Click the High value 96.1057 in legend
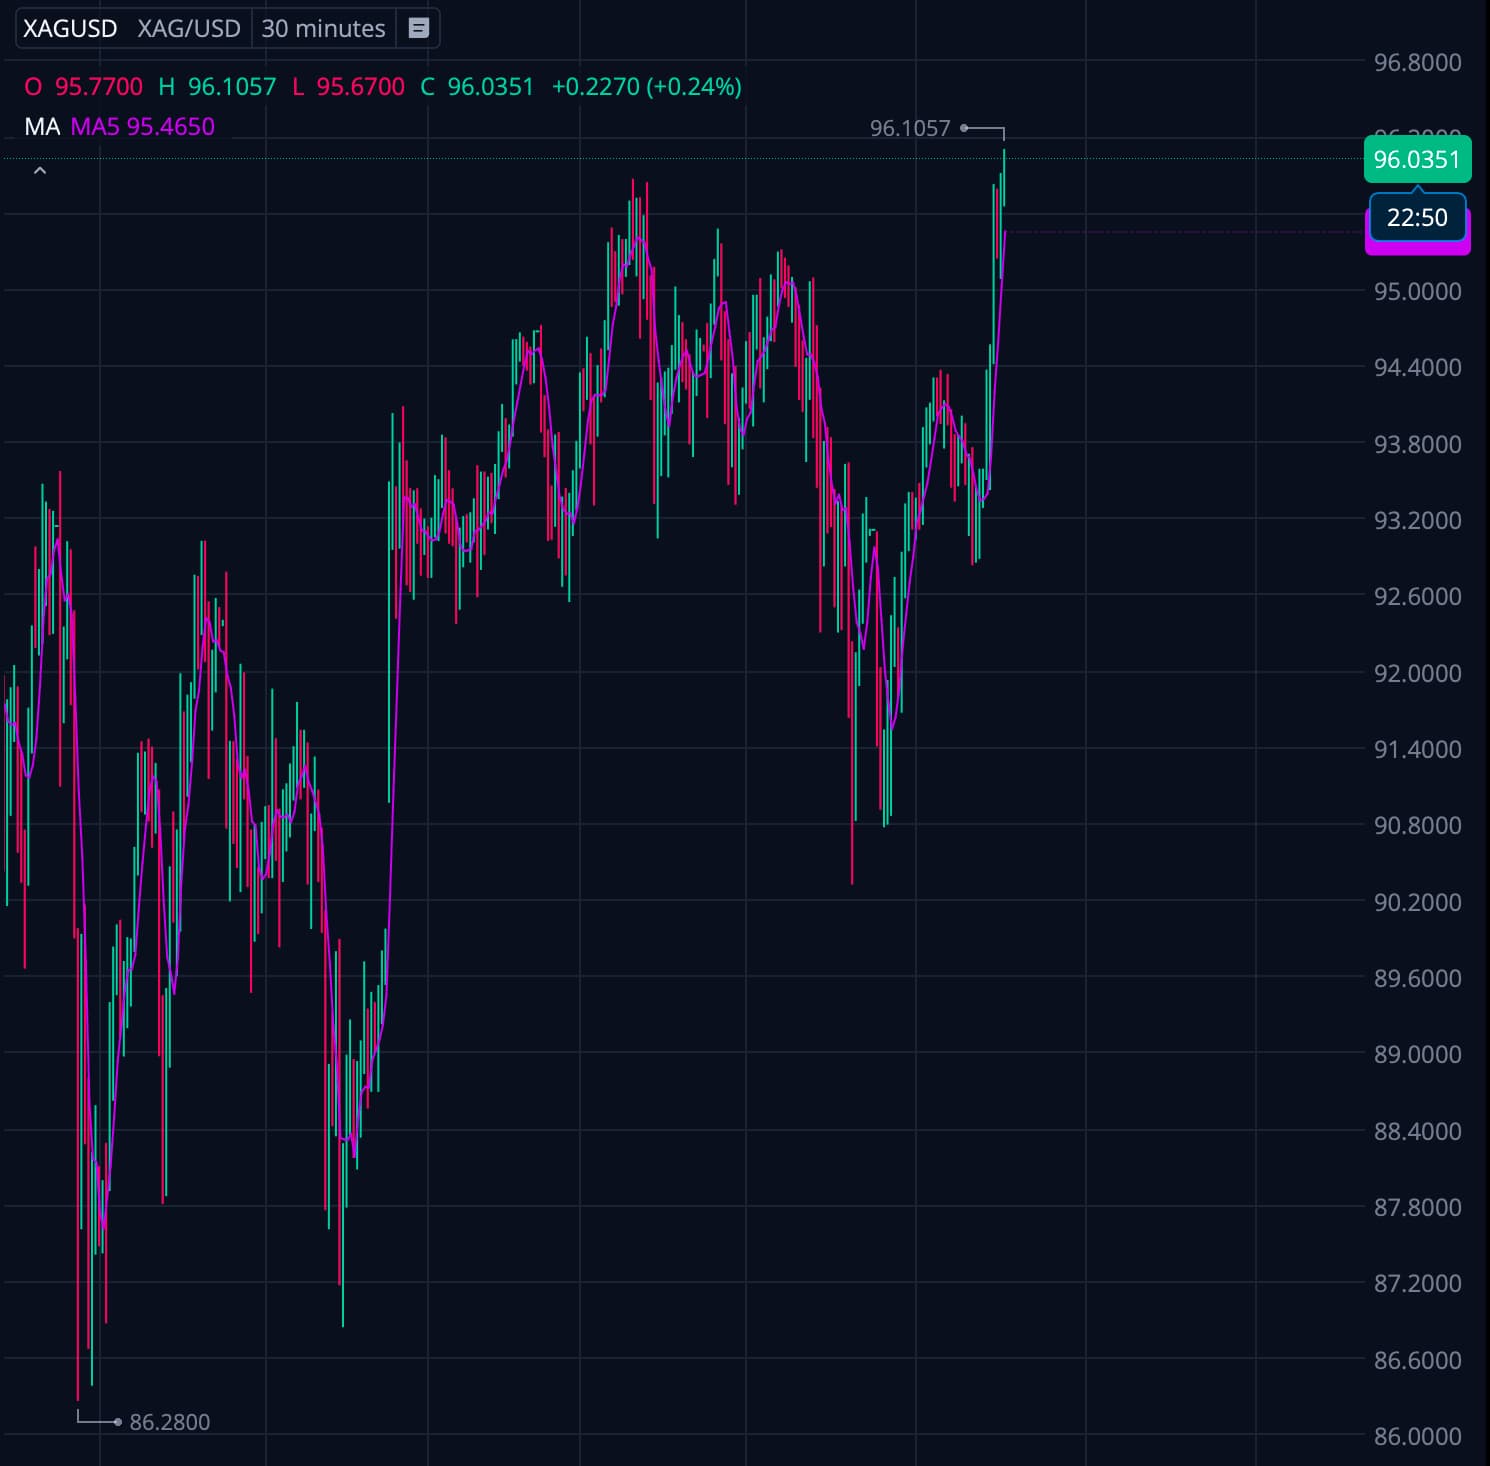The image size is (1490, 1466). click(x=231, y=86)
